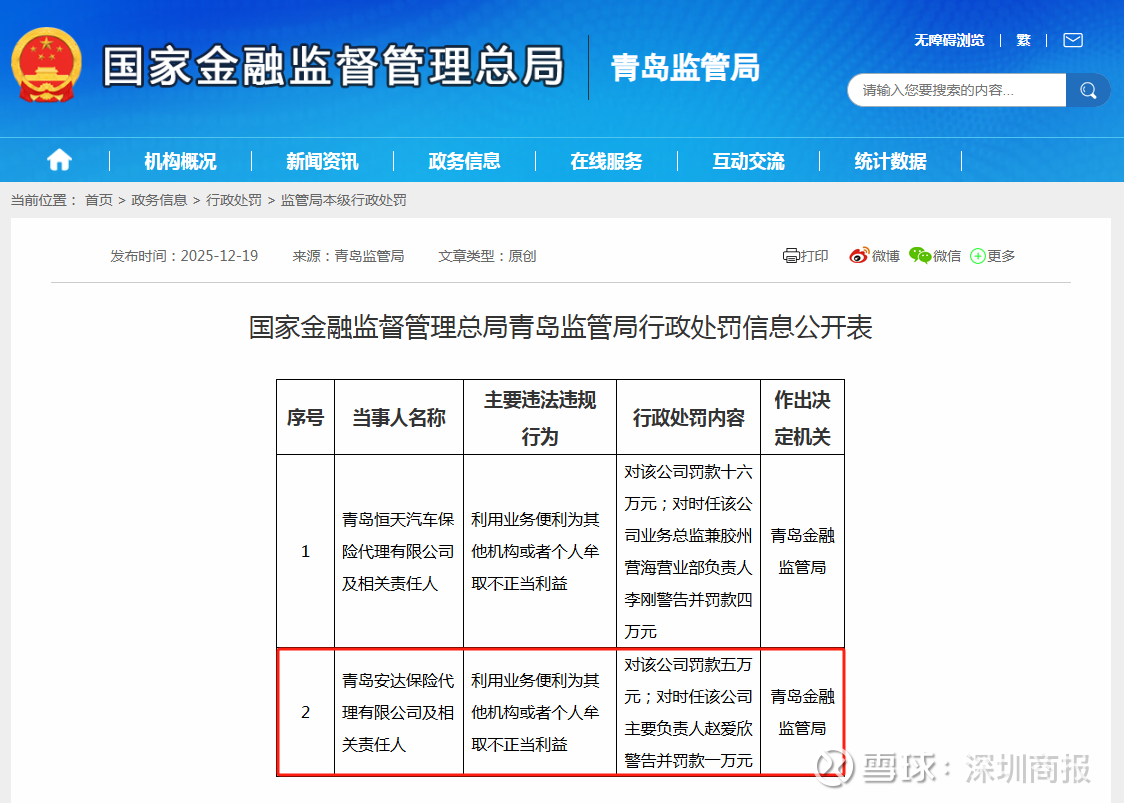Open the mail envelope icon
The image size is (1124, 803).
tap(1072, 40)
